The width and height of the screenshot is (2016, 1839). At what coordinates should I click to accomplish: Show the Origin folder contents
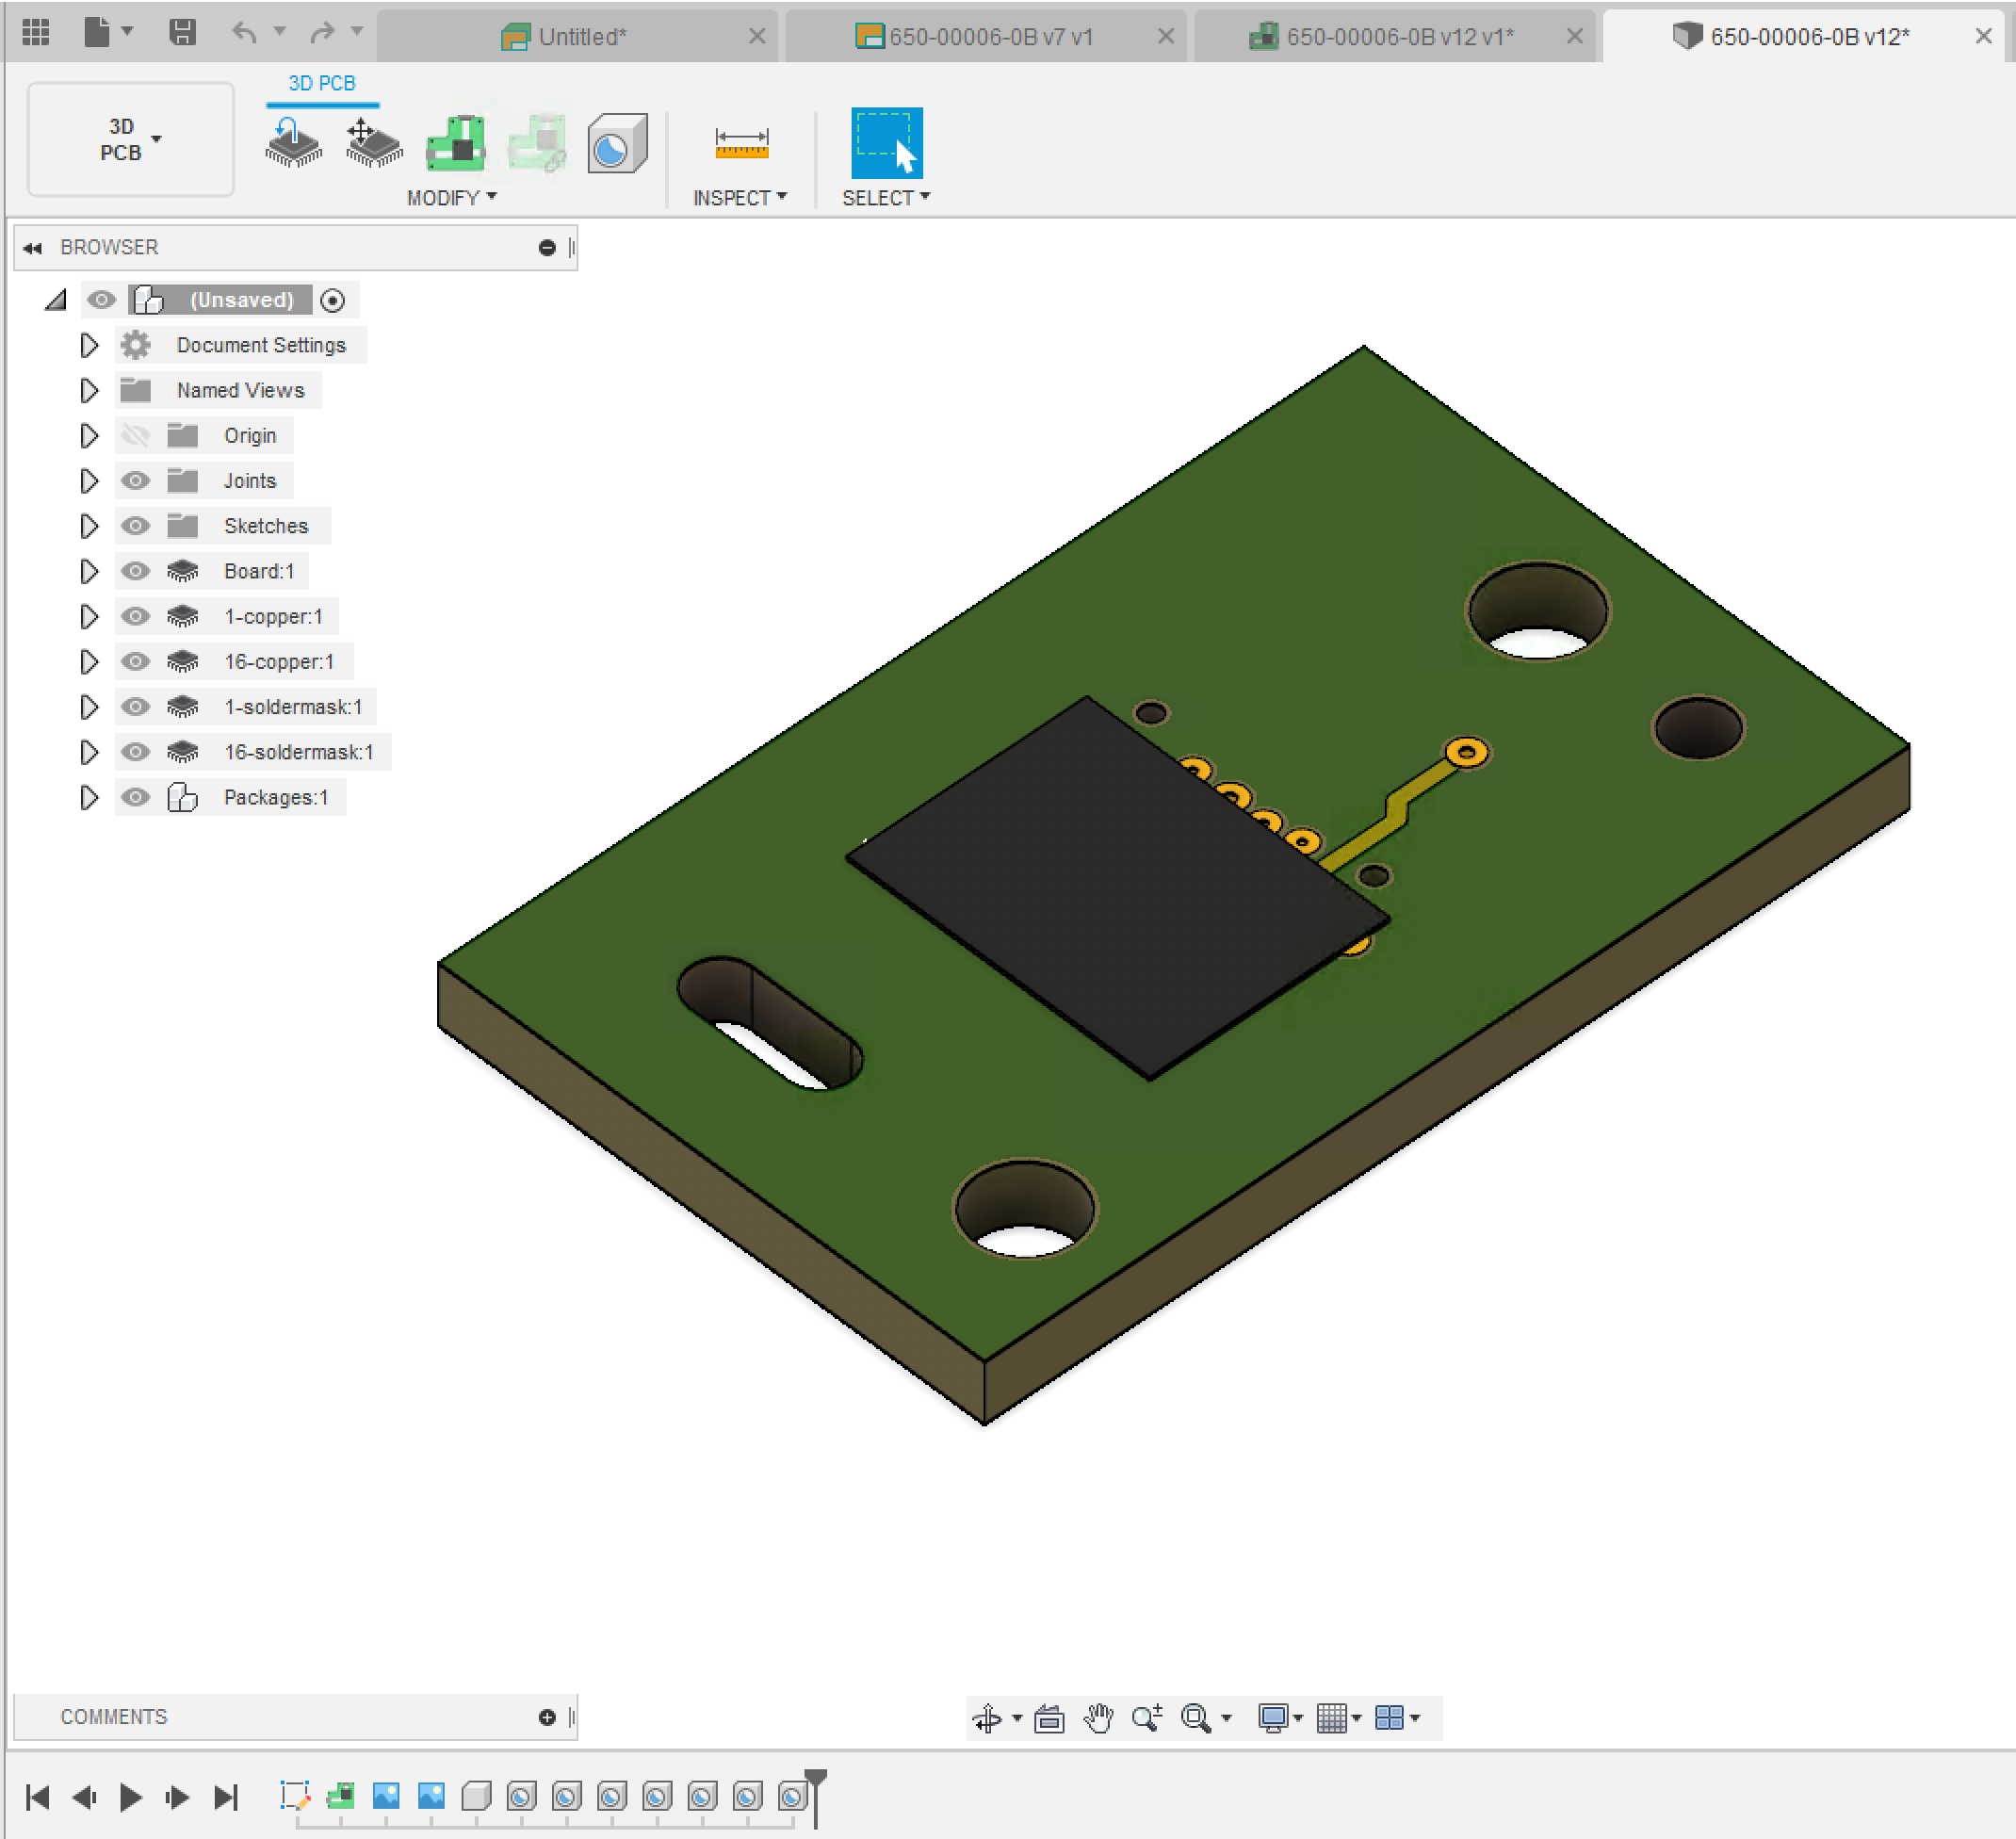pyautogui.click(x=88, y=435)
